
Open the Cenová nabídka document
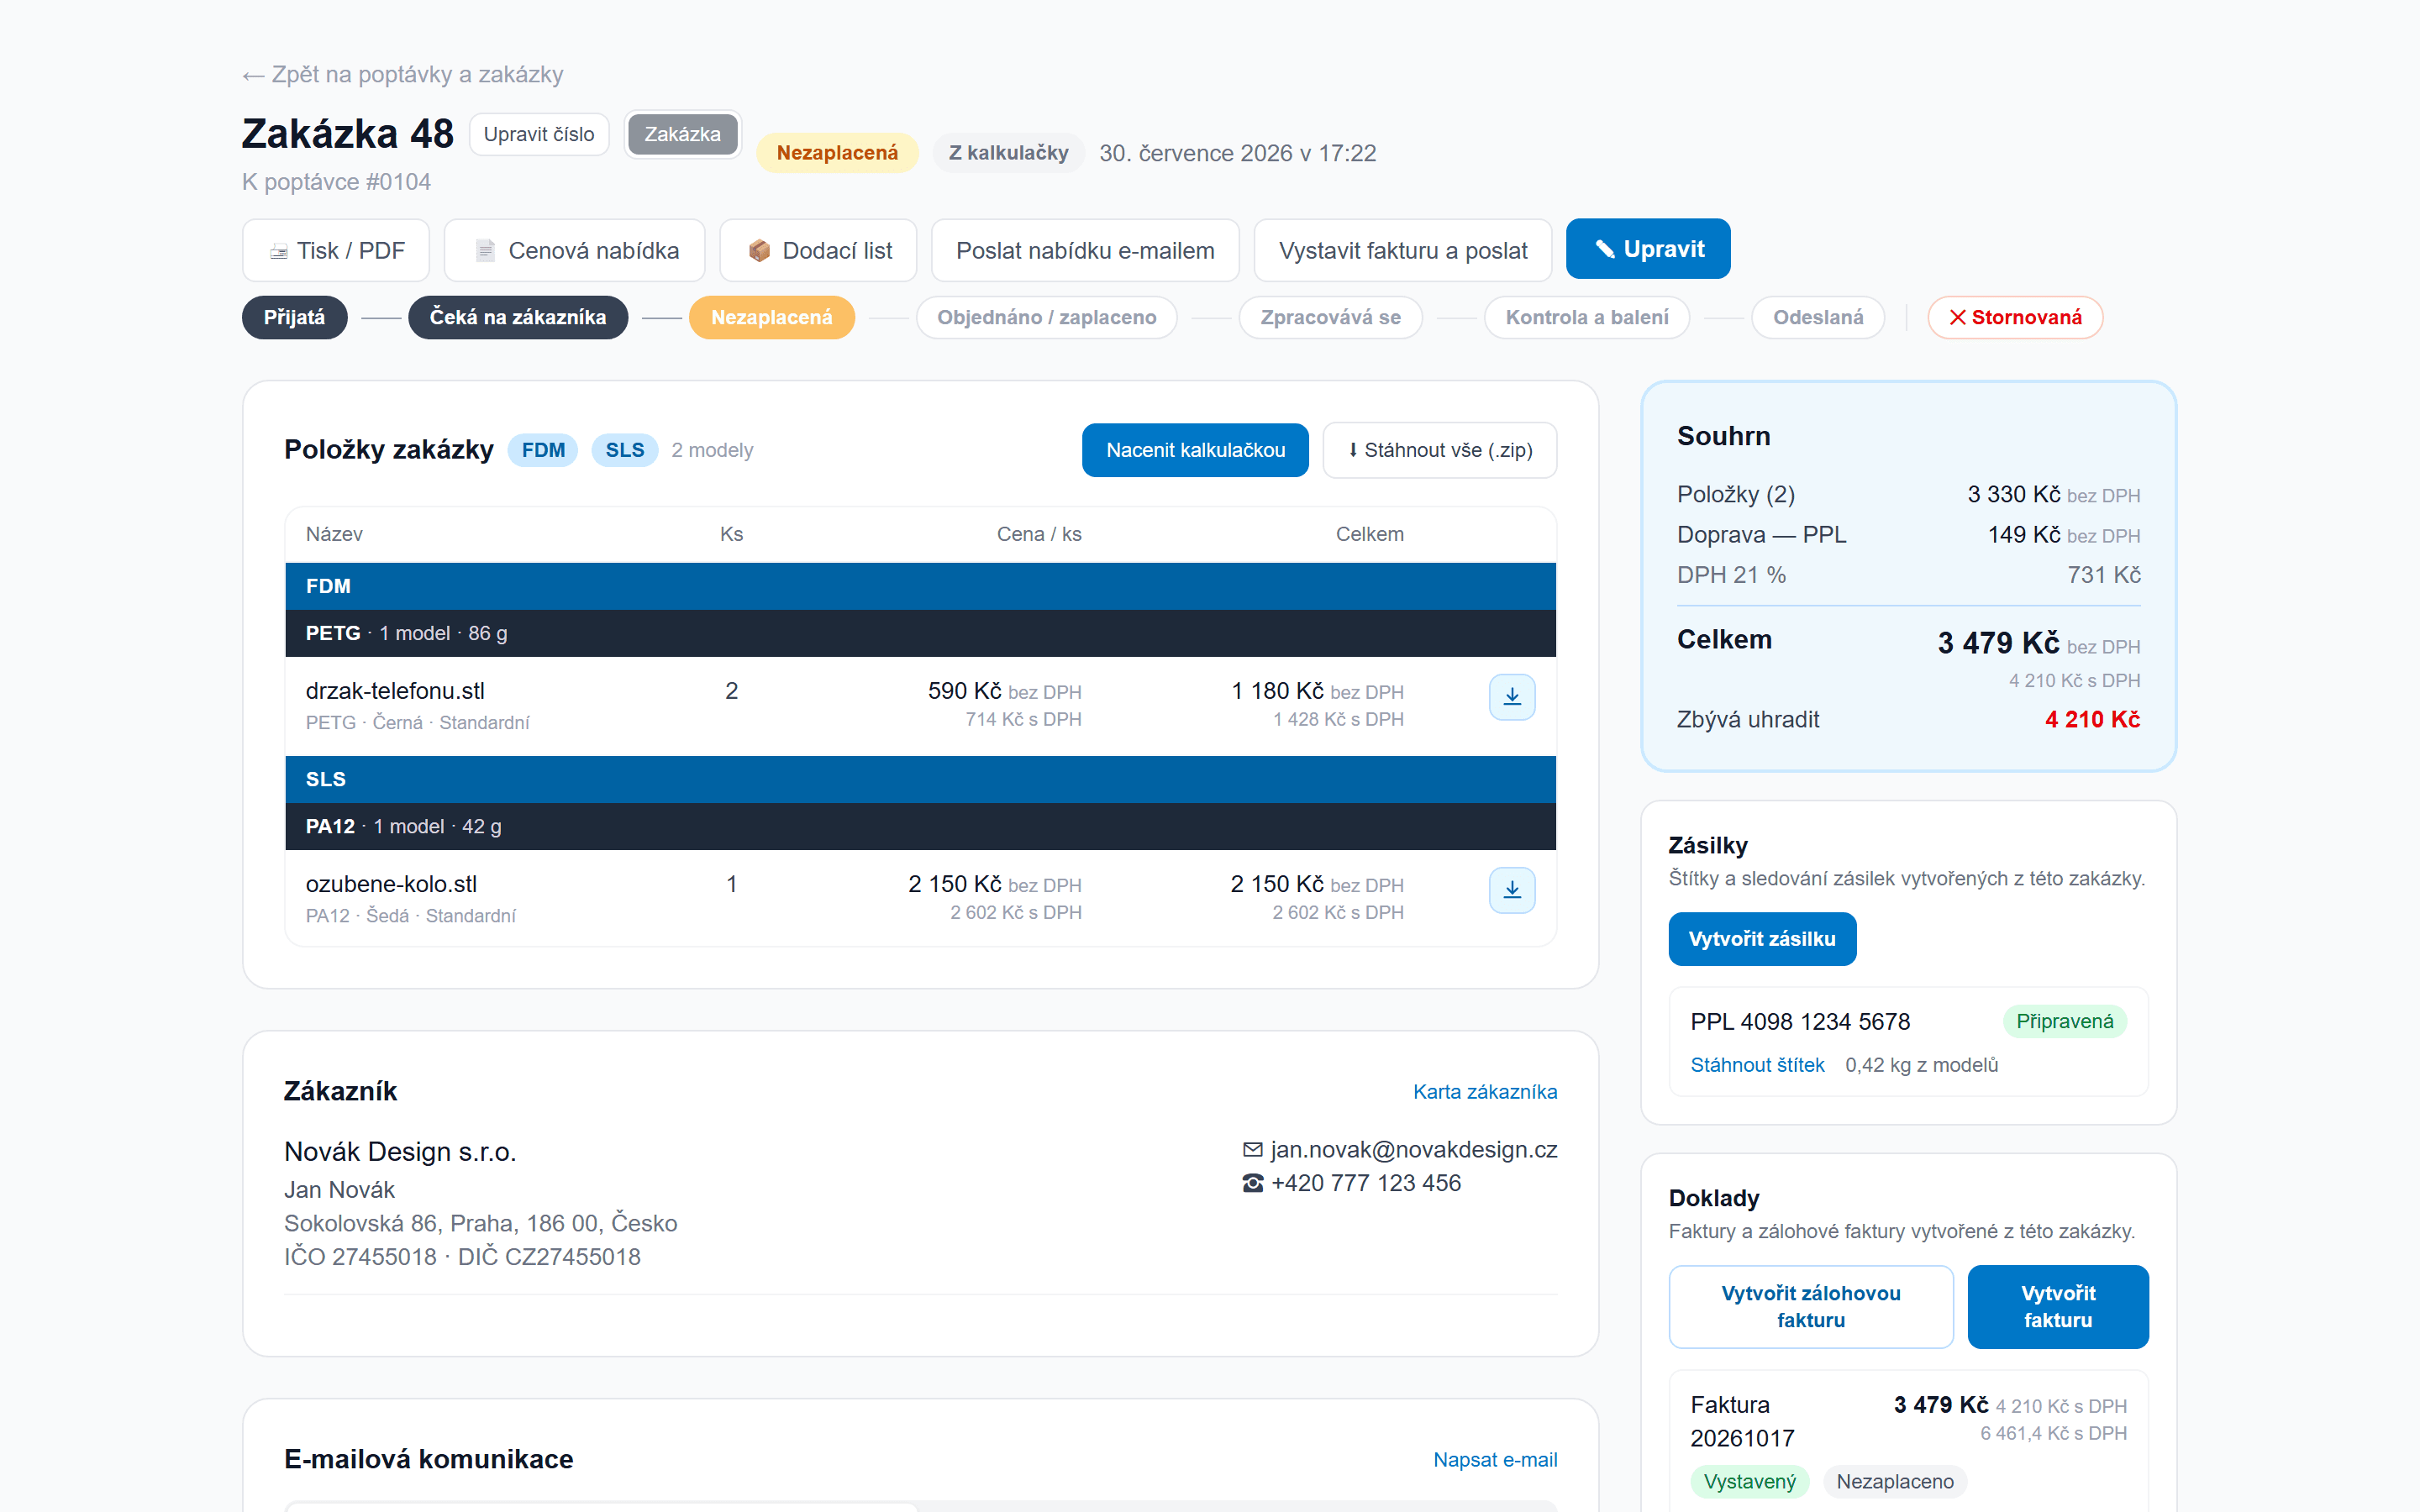coord(575,250)
